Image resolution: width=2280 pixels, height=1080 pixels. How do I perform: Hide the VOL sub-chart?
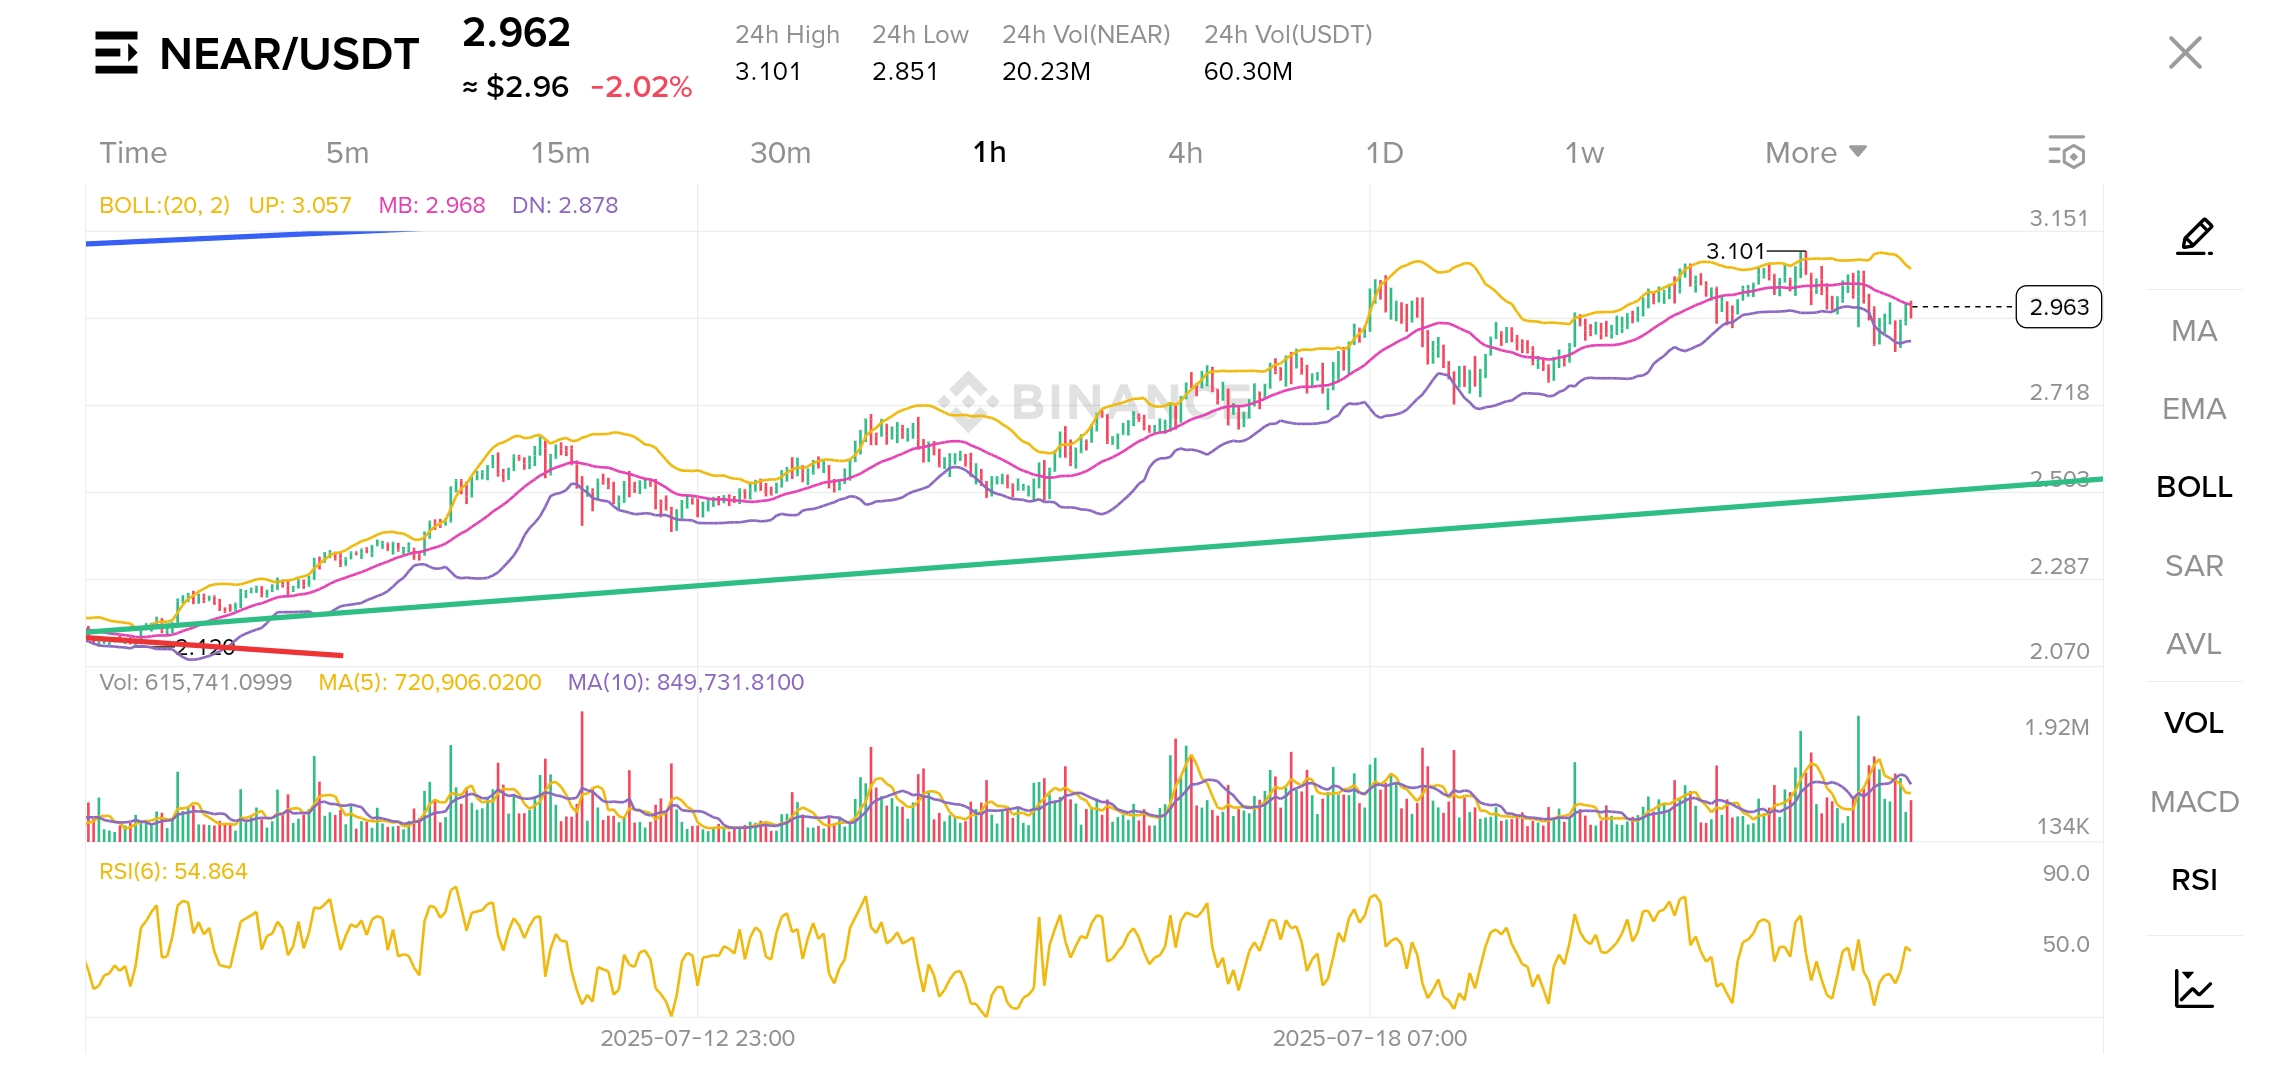pos(2194,723)
